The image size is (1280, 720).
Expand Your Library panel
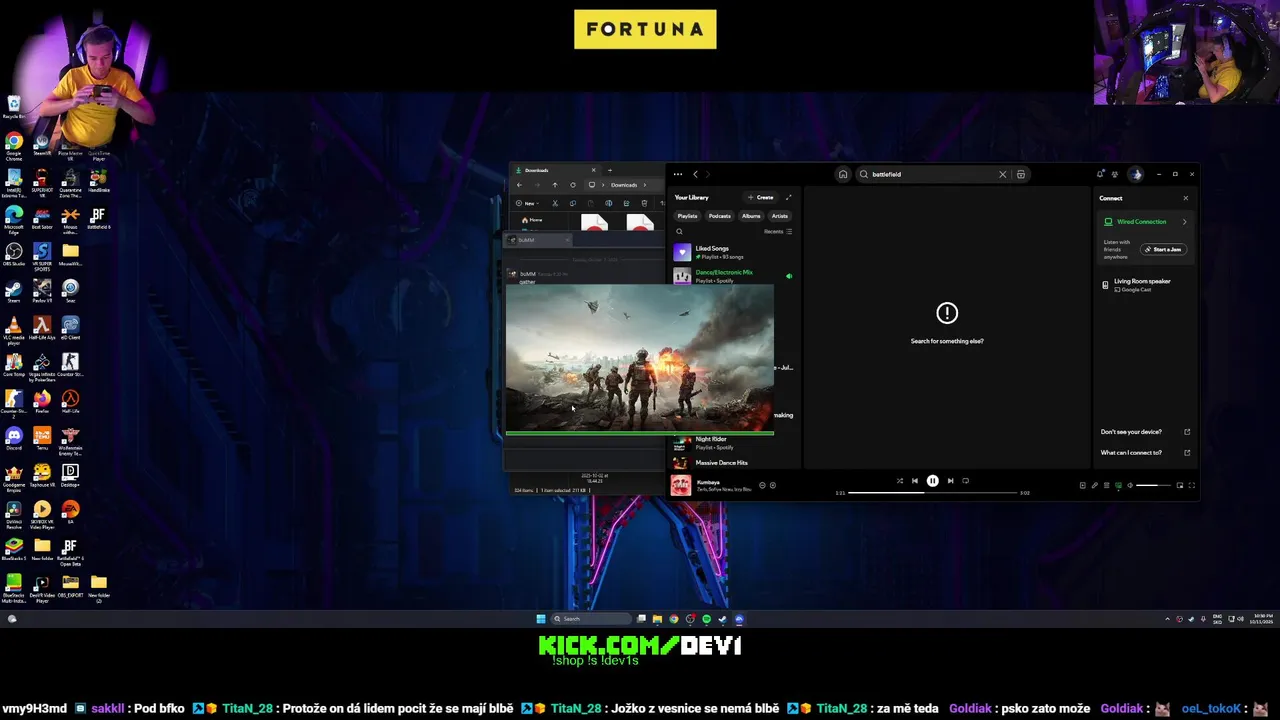pyautogui.click(x=788, y=197)
